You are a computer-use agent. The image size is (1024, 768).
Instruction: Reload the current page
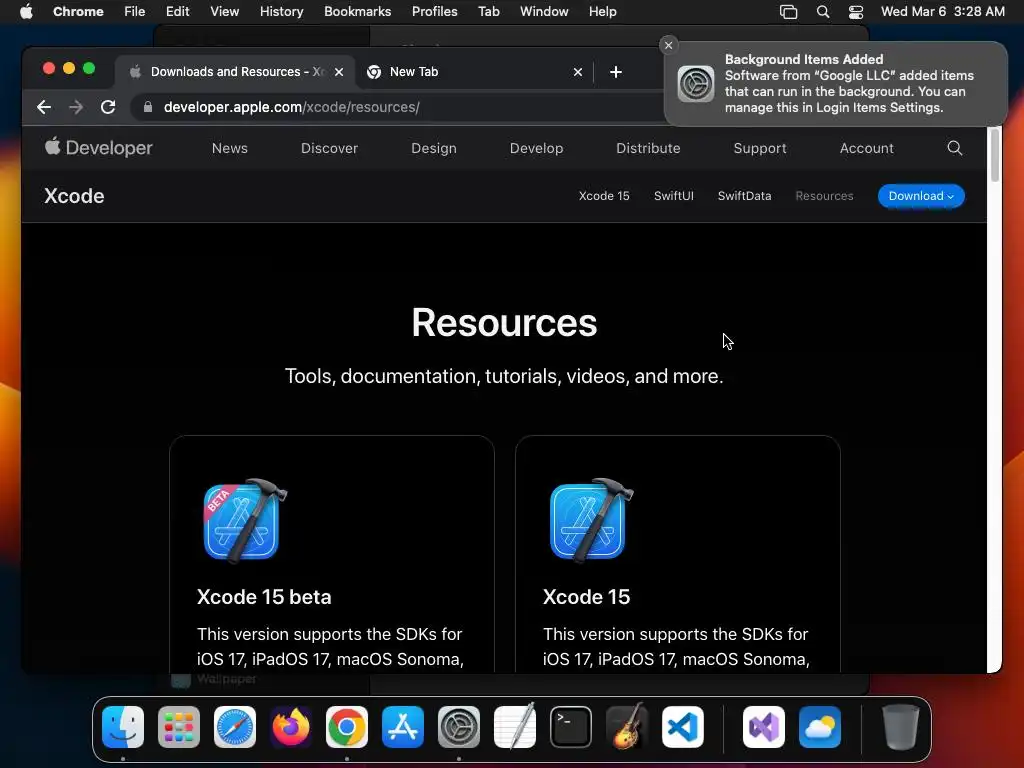click(x=108, y=107)
